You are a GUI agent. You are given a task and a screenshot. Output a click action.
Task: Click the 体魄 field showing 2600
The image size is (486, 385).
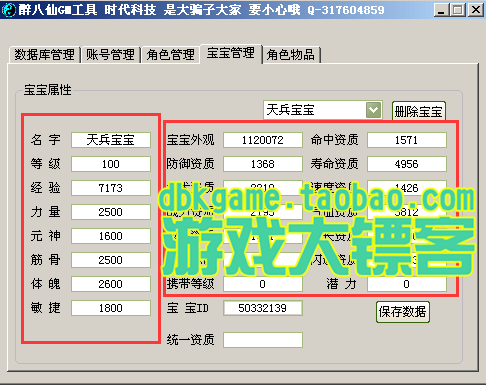pos(111,284)
